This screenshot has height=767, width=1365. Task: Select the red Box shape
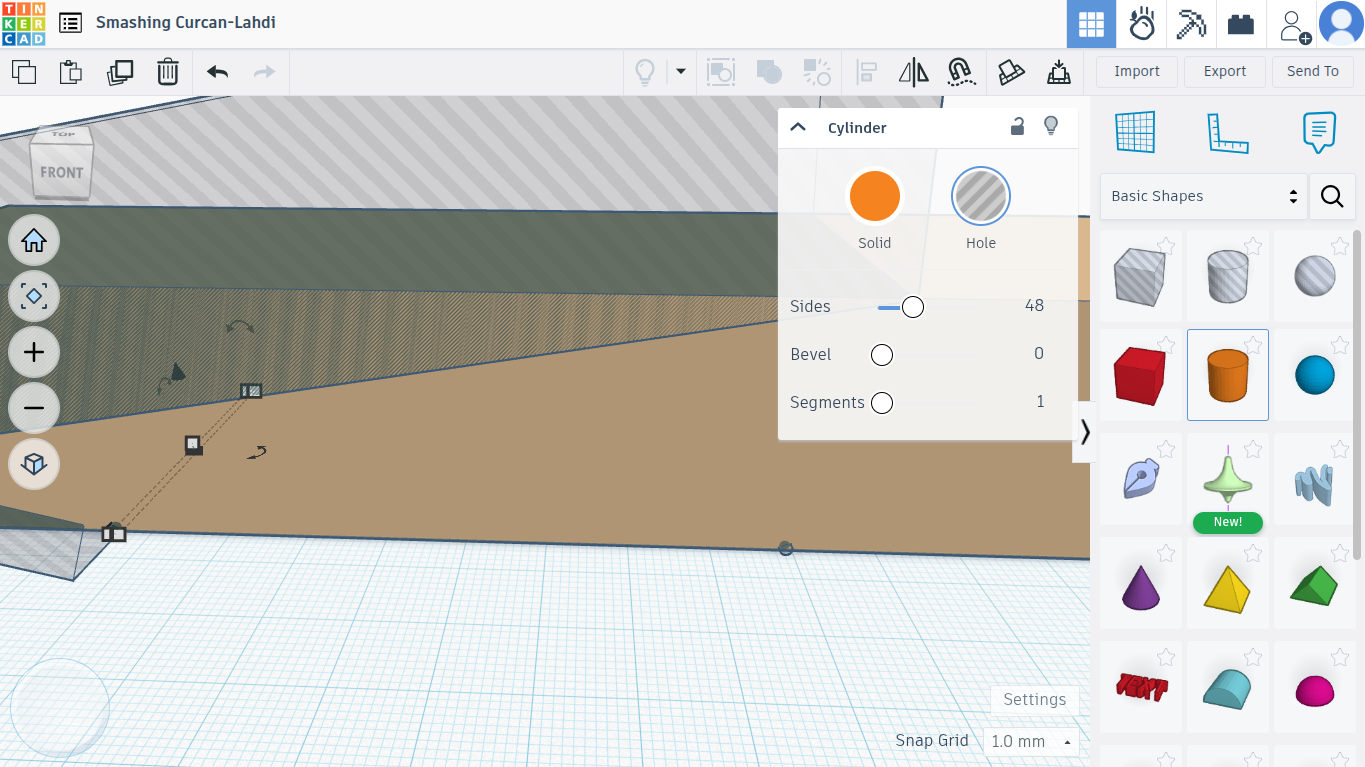click(1140, 376)
